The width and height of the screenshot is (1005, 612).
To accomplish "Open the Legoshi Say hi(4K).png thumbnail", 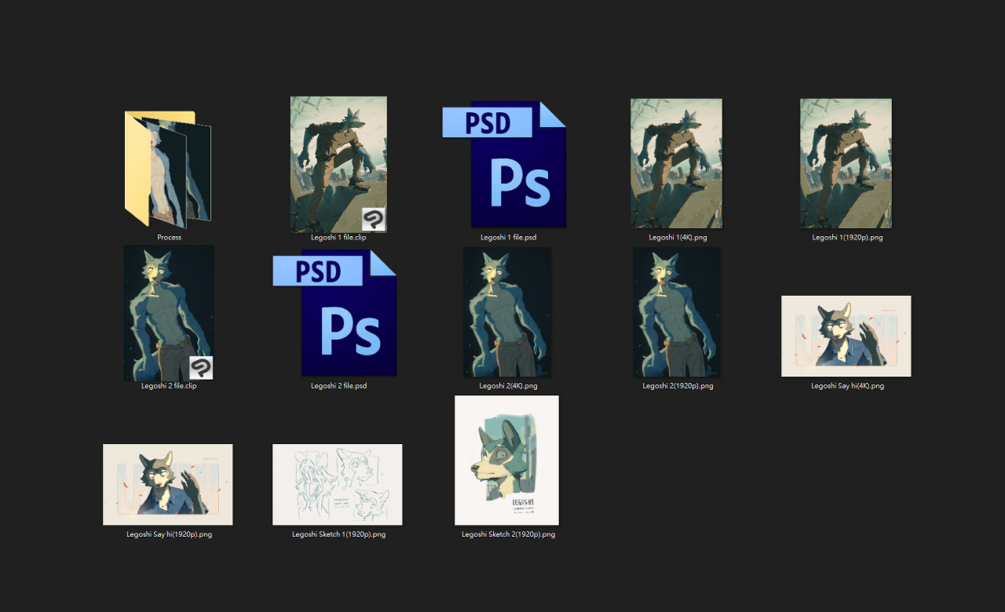I will [x=846, y=336].
